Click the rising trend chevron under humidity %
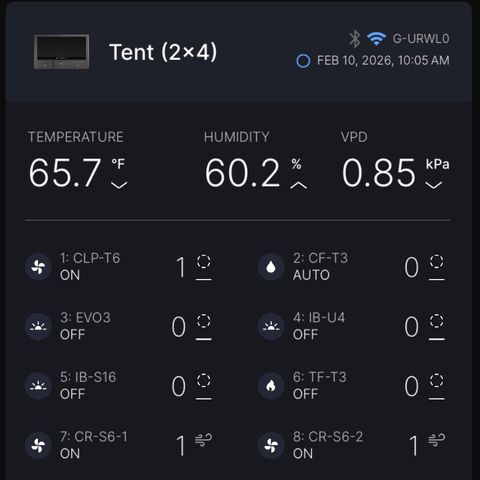 pyautogui.click(x=298, y=185)
